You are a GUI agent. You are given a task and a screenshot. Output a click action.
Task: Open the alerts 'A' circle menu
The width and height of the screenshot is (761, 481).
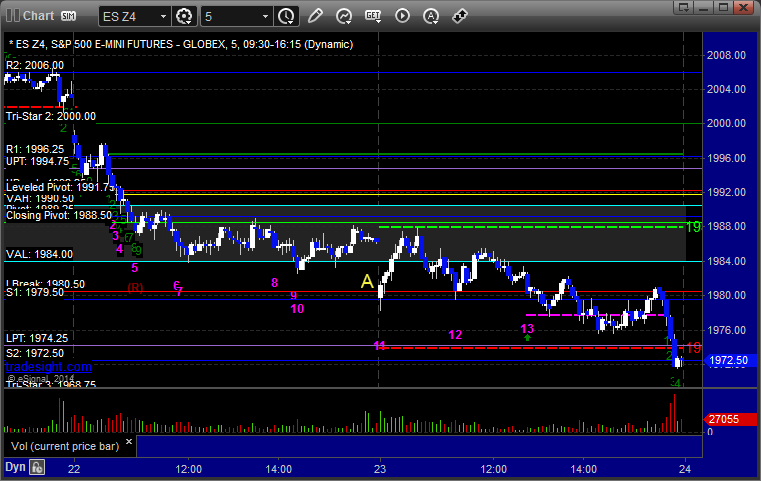pos(431,17)
